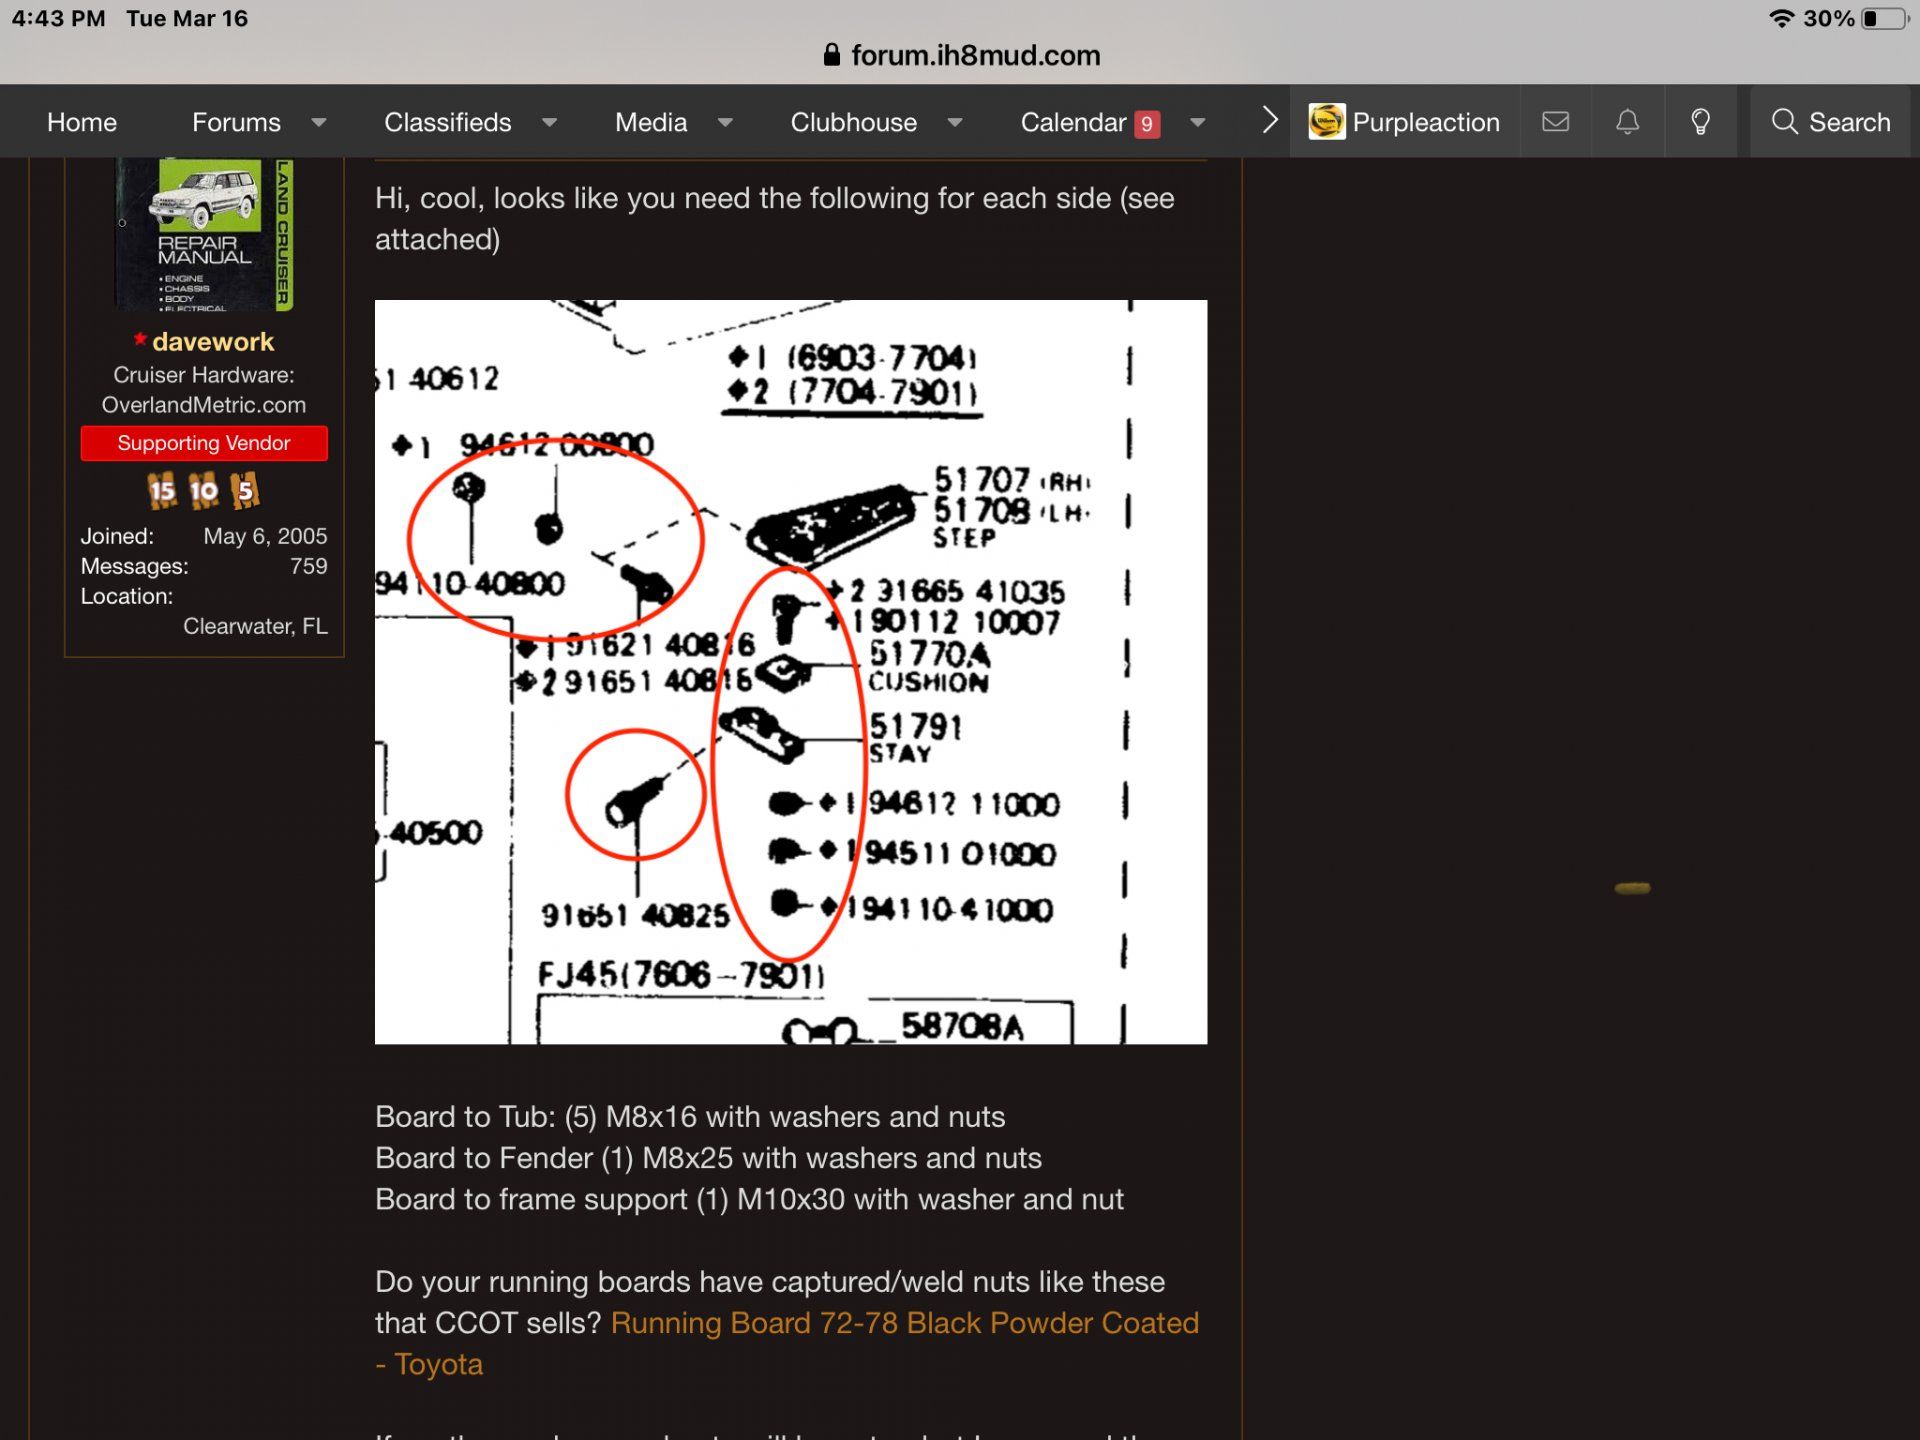This screenshot has width=1920, height=1440.
Task: Click the Purpleaction username
Action: coord(1426,122)
